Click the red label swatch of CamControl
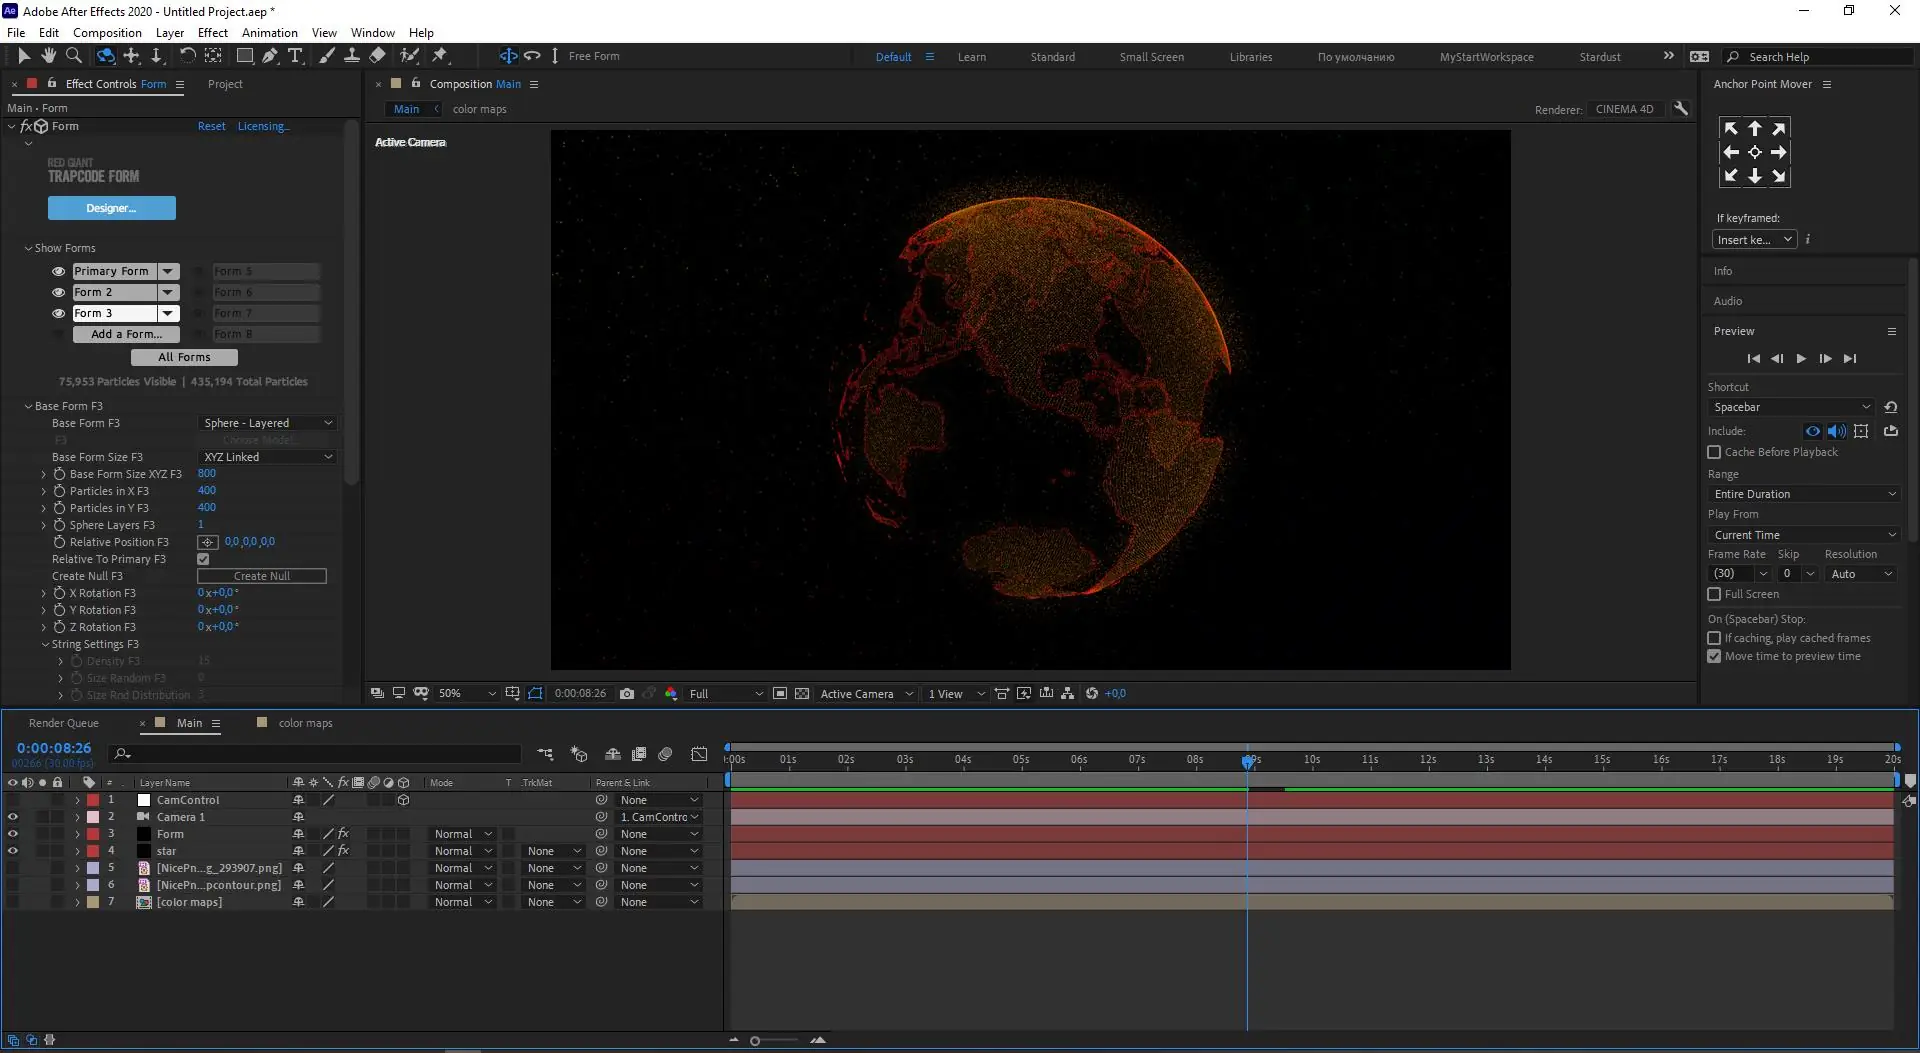The width and height of the screenshot is (1920, 1053). click(x=93, y=800)
